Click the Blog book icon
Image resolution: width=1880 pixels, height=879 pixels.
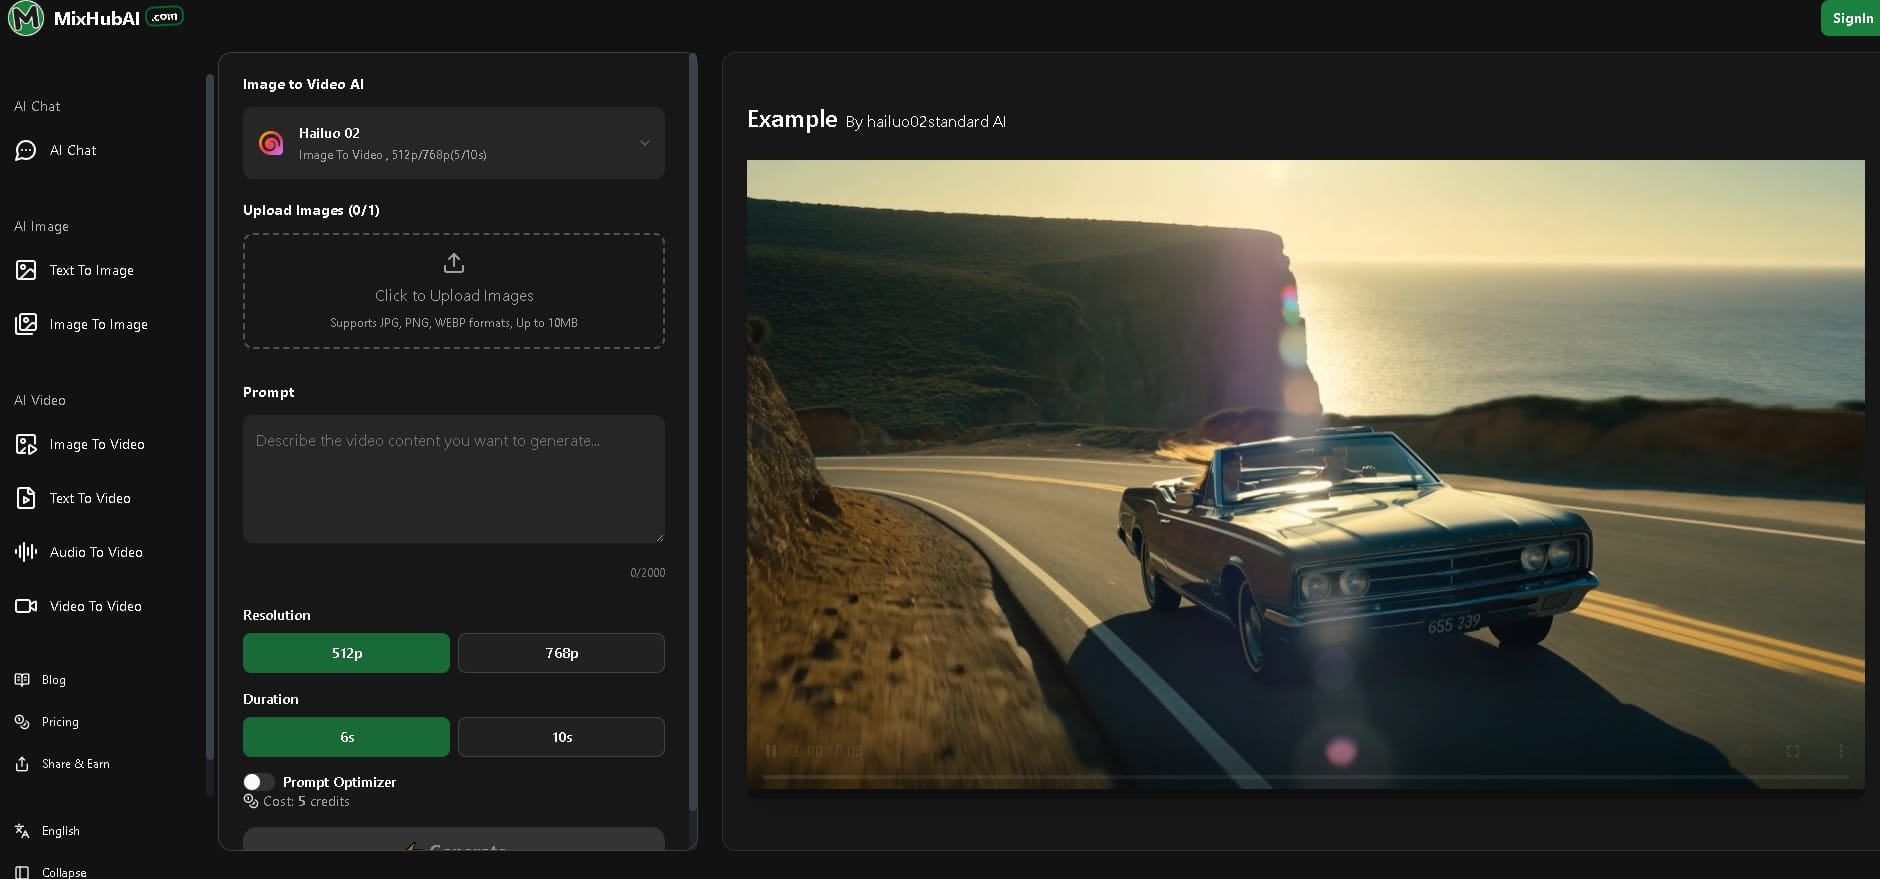pyautogui.click(x=22, y=680)
